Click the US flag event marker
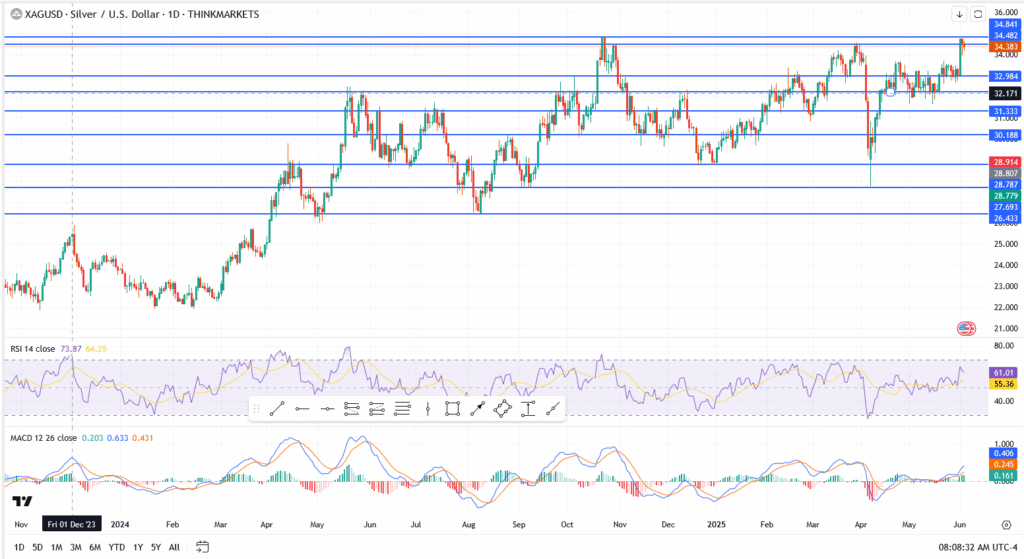Image resolution: width=1024 pixels, height=559 pixels. coord(966,328)
